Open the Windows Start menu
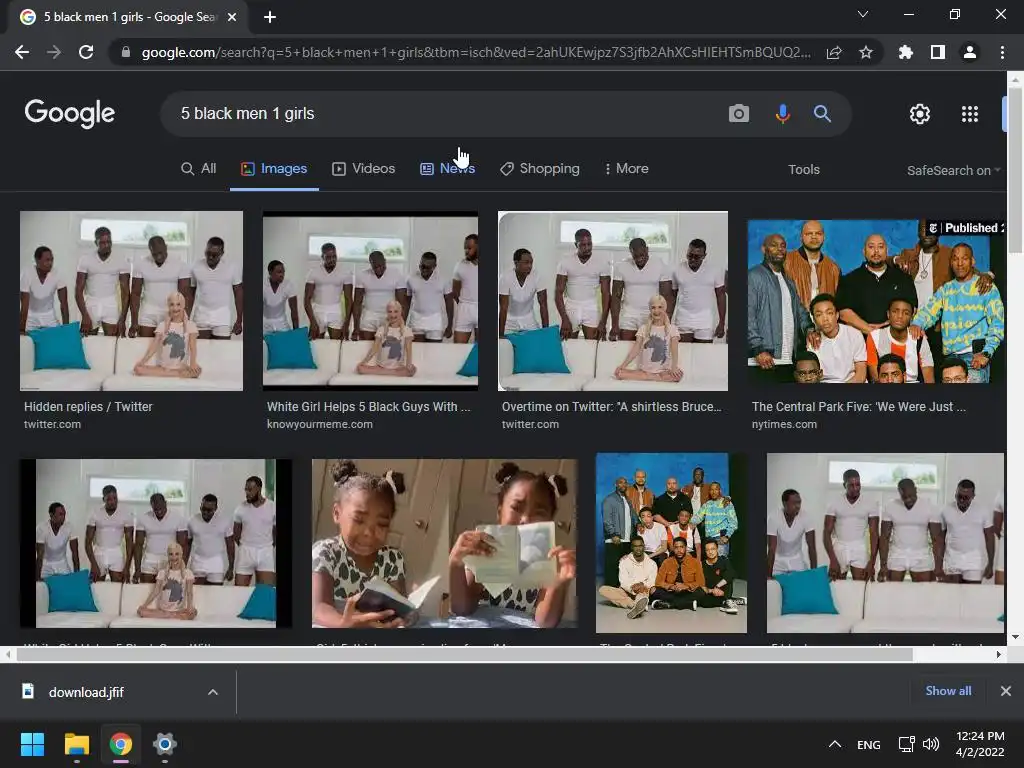The height and width of the screenshot is (768, 1024). [x=32, y=744]
